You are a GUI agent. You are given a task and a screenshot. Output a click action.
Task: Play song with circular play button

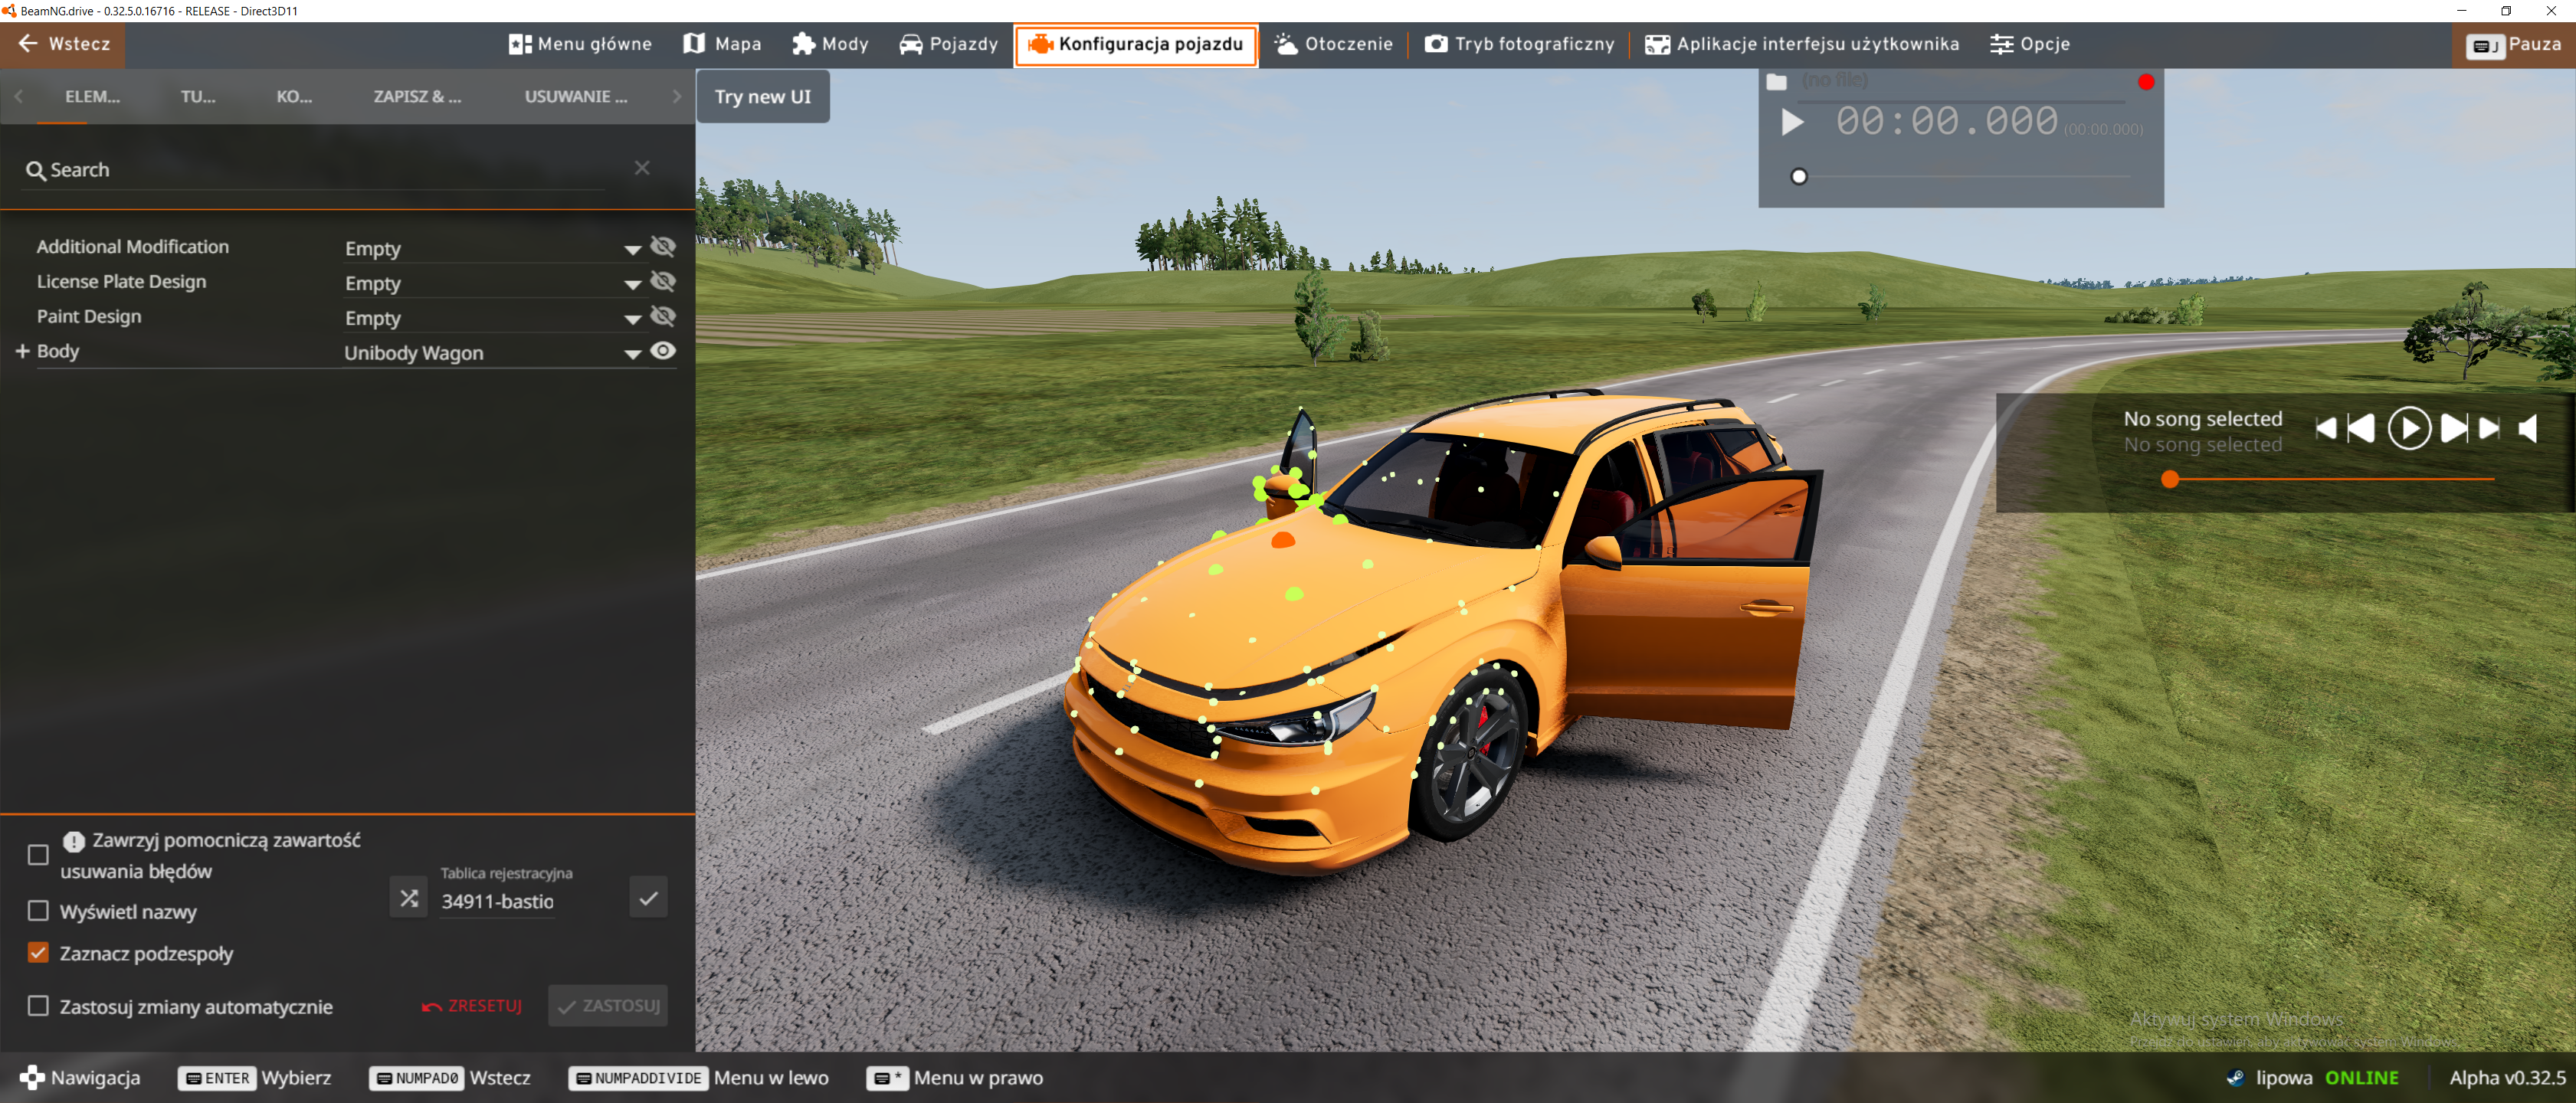[2408, 429]
